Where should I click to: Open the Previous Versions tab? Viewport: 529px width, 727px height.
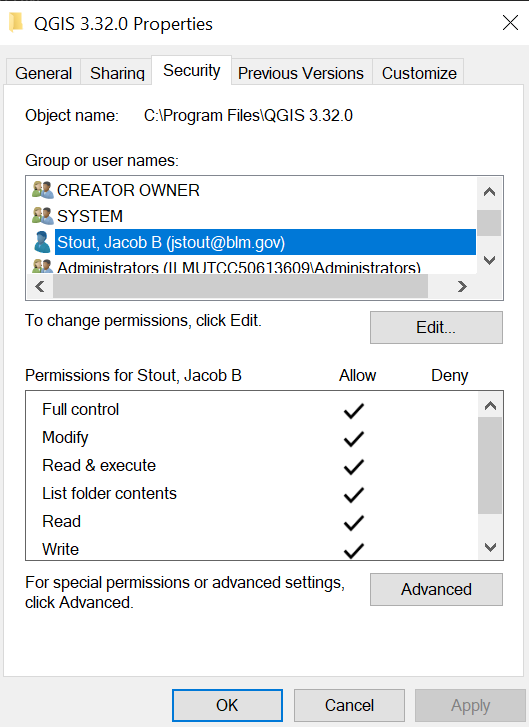click(301, 73)
